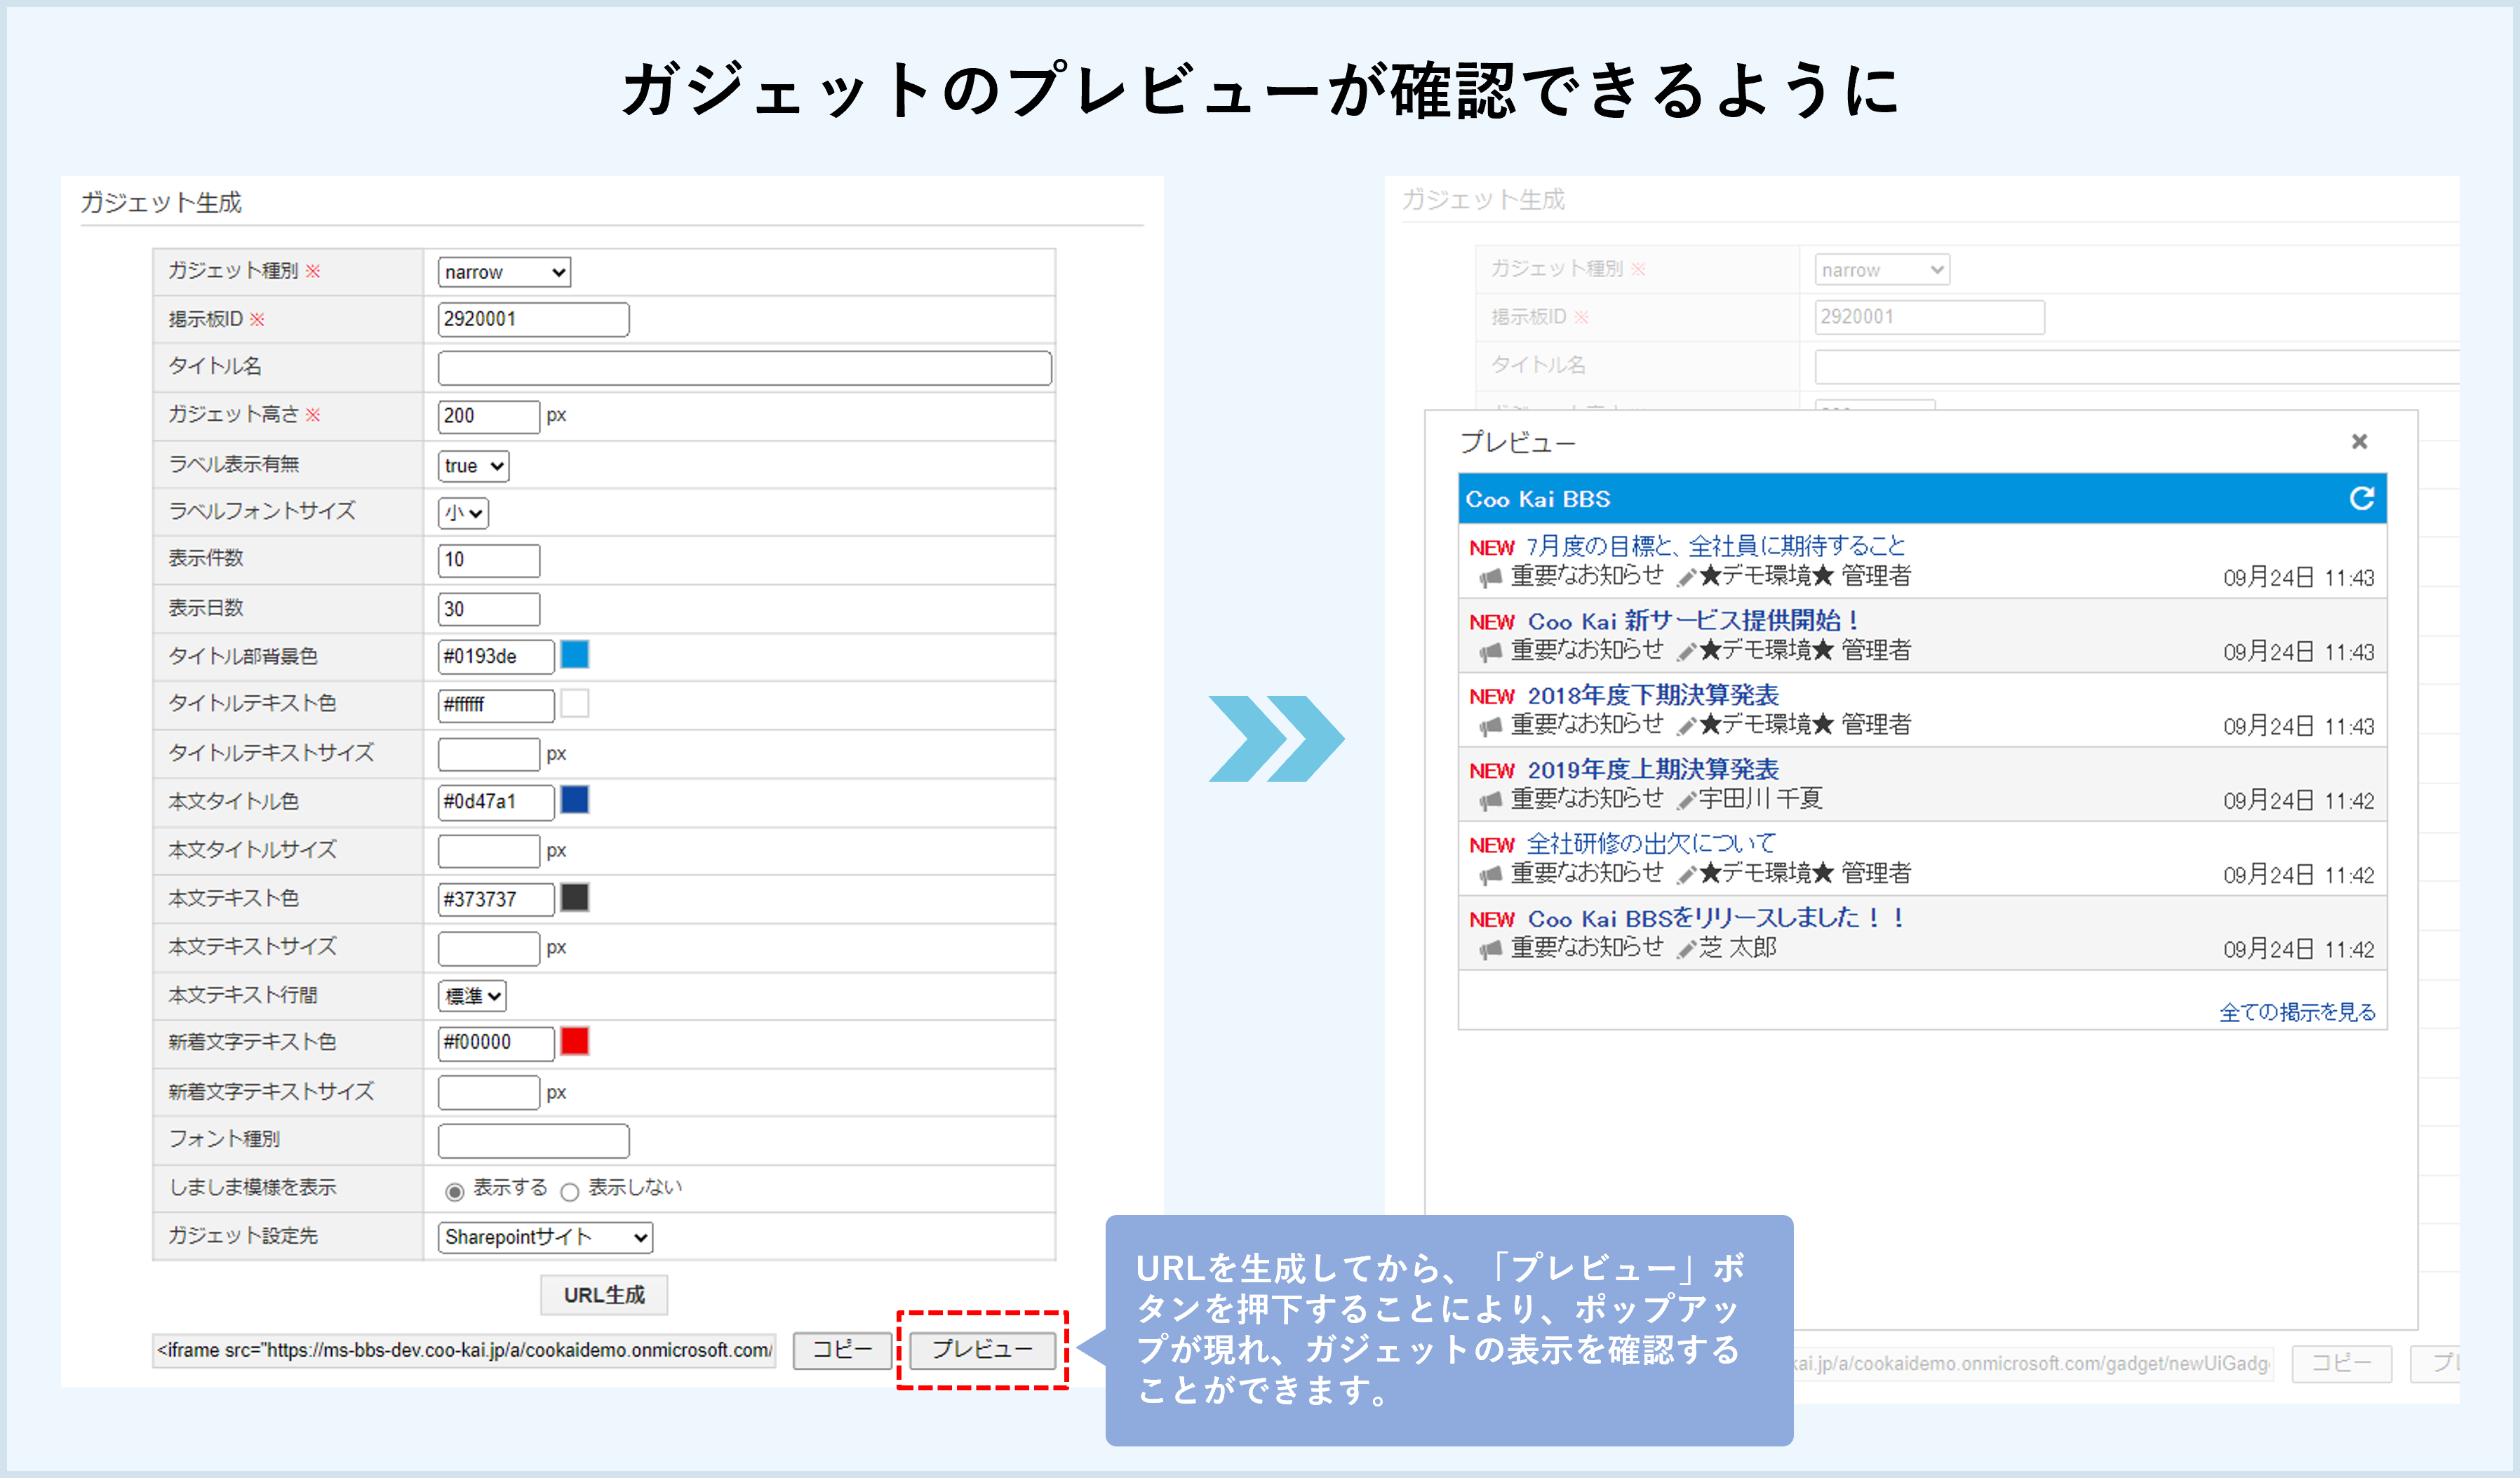Screen dimensions: 2520x1478
Task: Click the refresh icon in Coo Kai BBS header
Action: (x=2361, y=498)
